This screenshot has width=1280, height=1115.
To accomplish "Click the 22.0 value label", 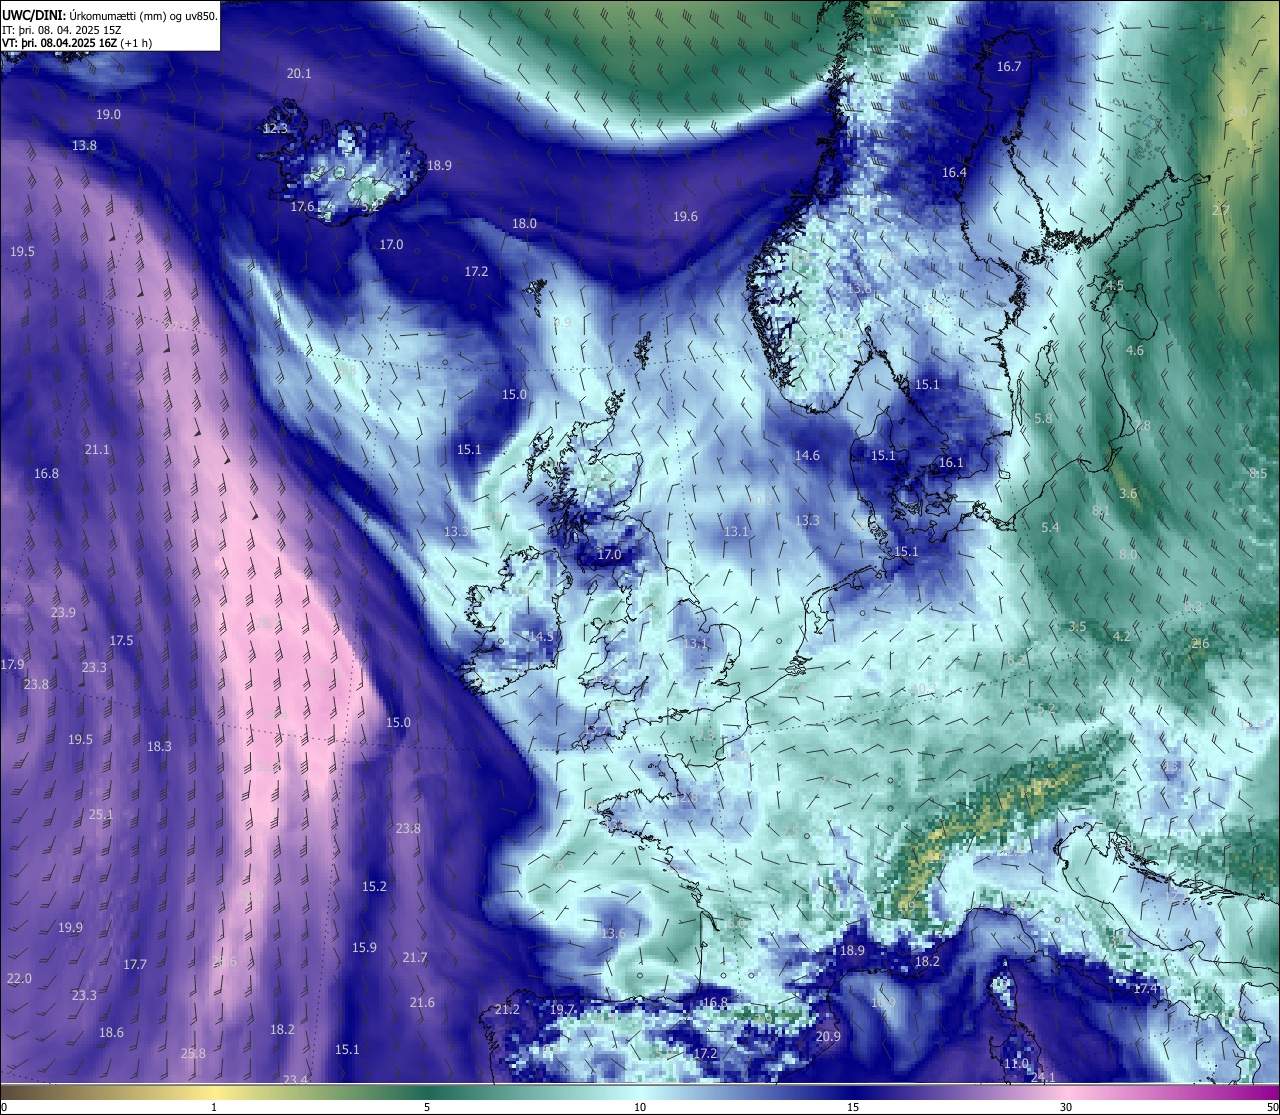I will (x=19, y=979).
